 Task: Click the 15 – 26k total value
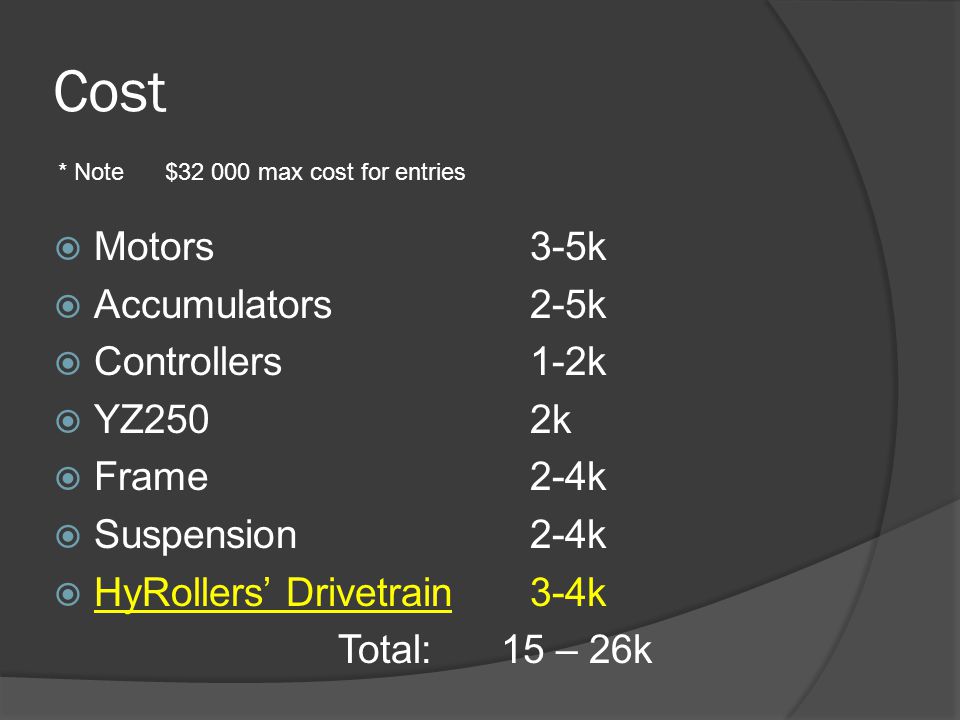coord(577,650)
